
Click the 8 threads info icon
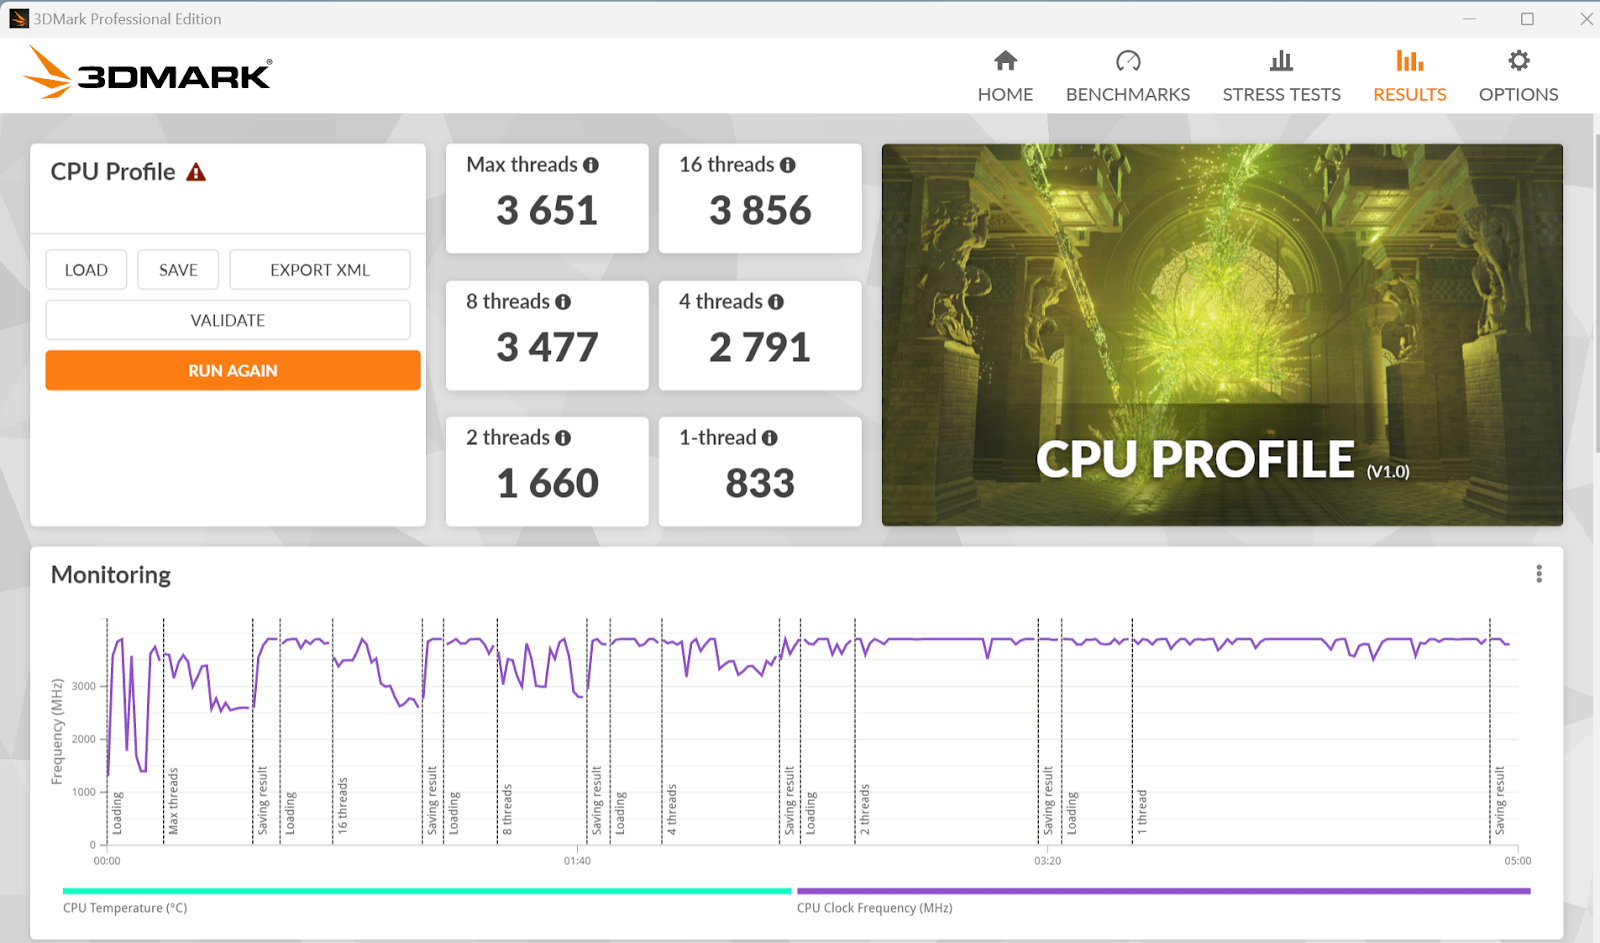pos(563,302)
